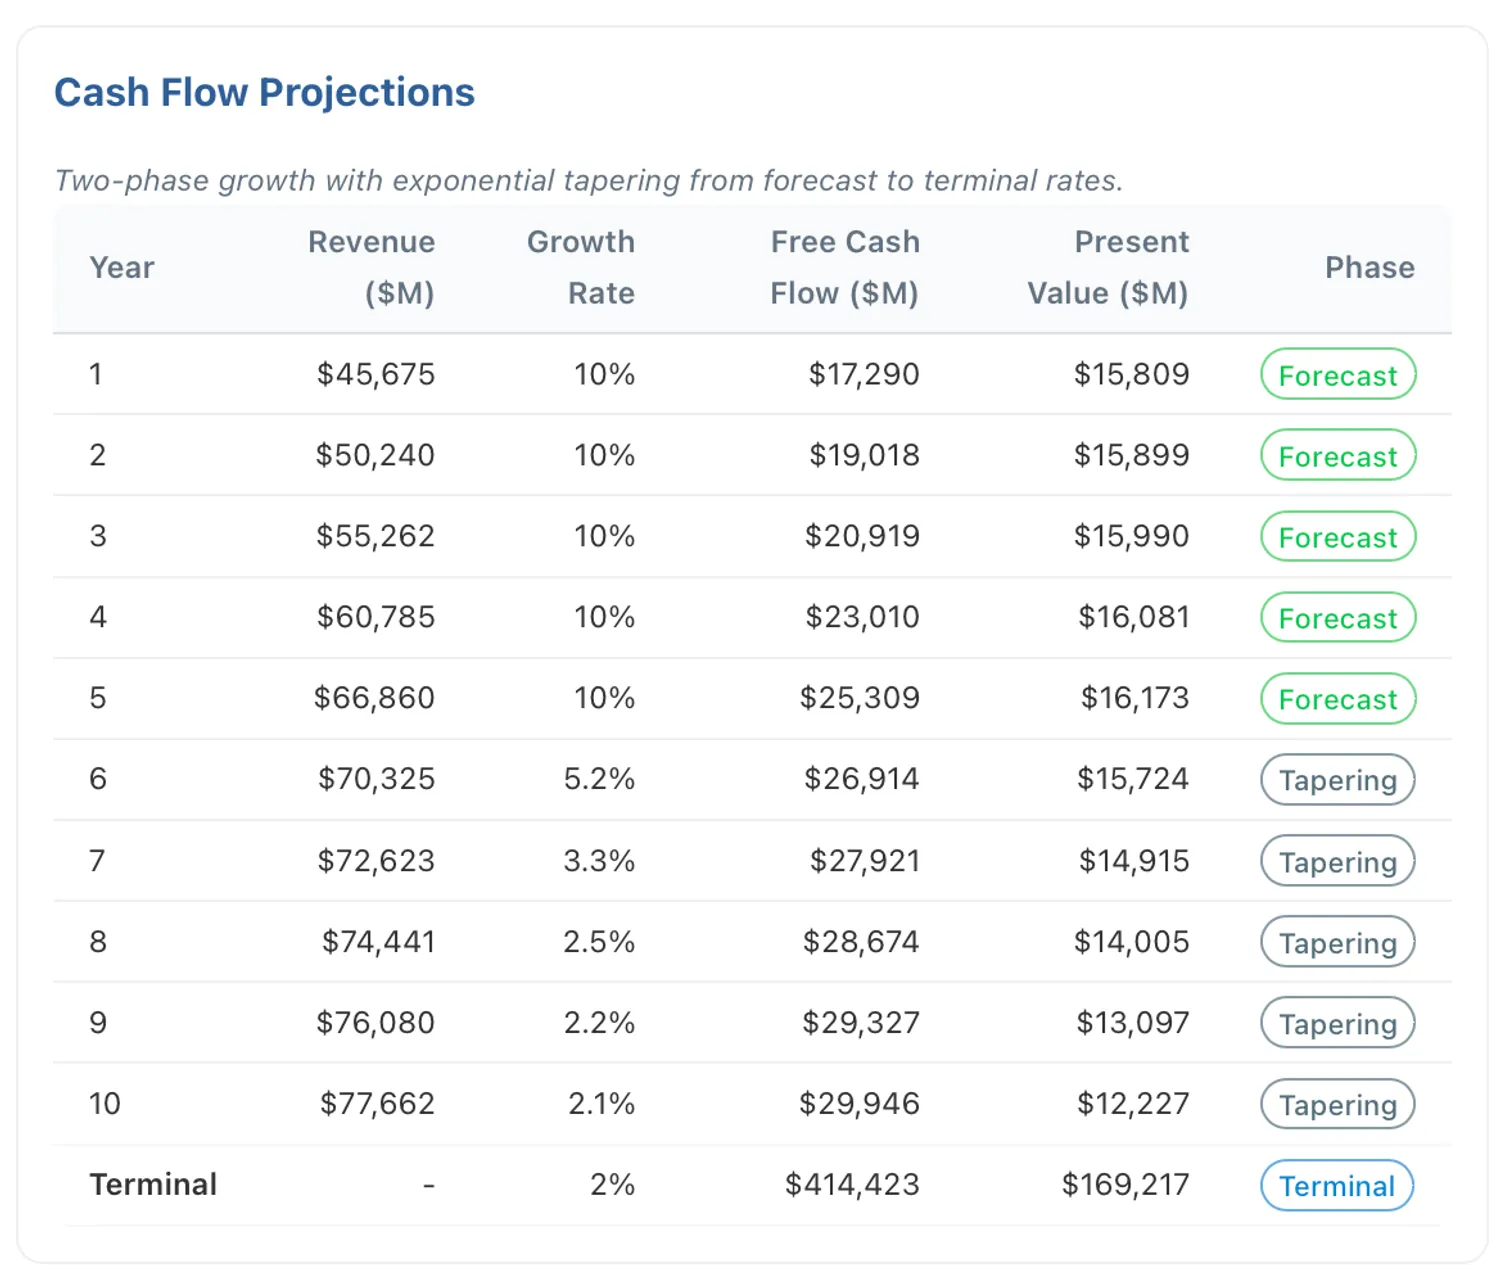Click revenue value $50,240
This screenshot has width=1500, height=1277.
pyautogui.click(x=375, y=455)
